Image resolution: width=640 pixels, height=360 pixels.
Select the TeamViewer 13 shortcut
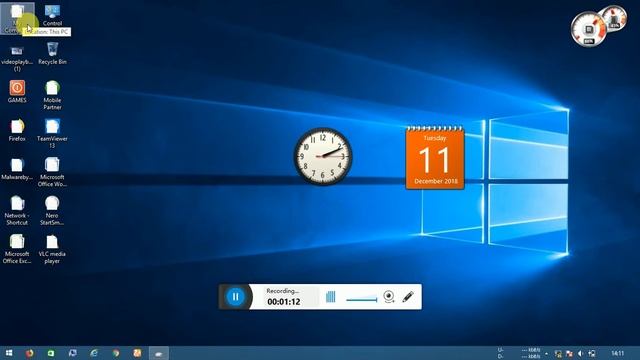pos(52,133)
